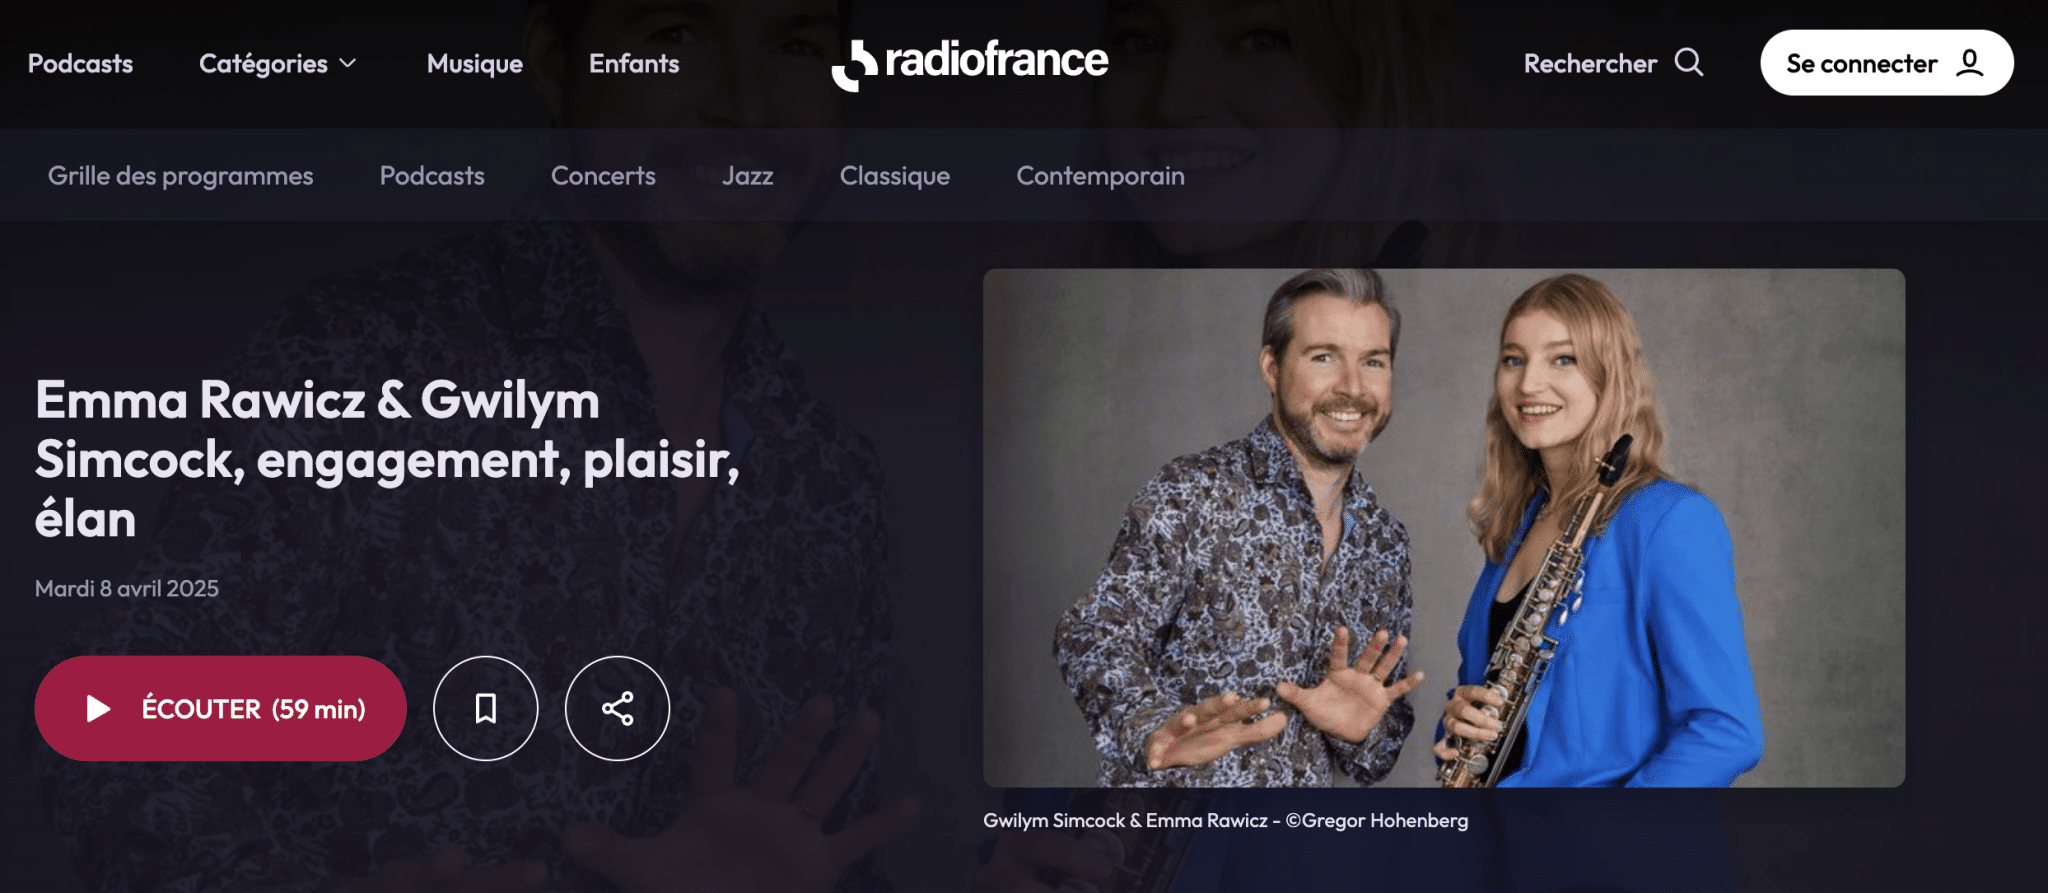
Task: Bookmark this episode with the bookmark icon
Action: point(485,708)
